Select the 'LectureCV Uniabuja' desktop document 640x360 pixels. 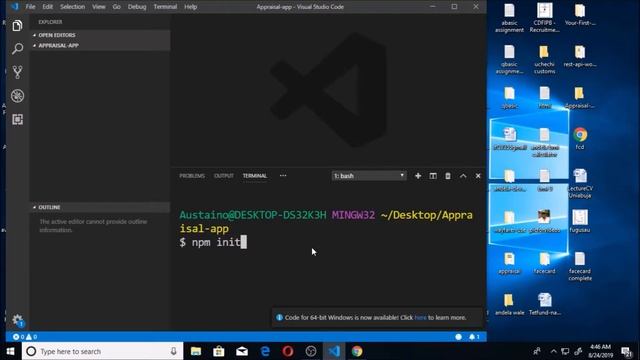(x=580, y=183)
